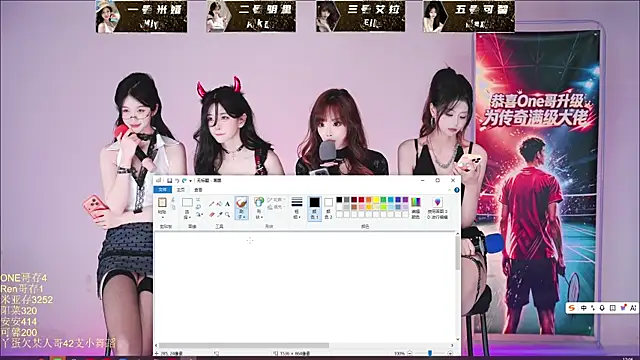Open the Shapes gallery
Image resolution: width=640 pixels, height=360 pixels.
coord(259,207)
